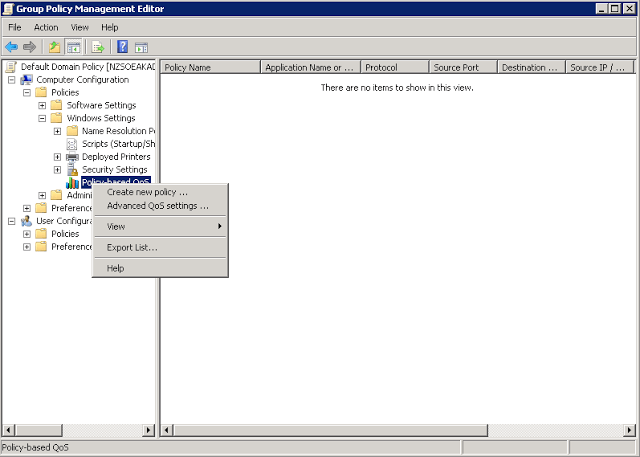The height and width of the screenshot is (457, 640).
Task: Expand the Software Settings node
Action: [42, 105]
